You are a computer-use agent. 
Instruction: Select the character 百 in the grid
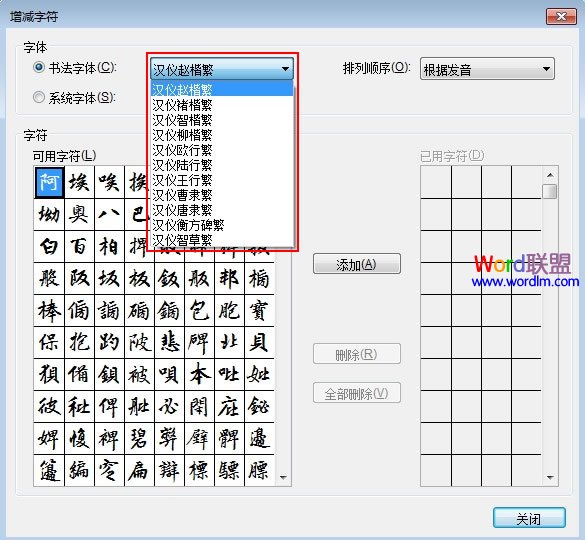click(79, 247)
